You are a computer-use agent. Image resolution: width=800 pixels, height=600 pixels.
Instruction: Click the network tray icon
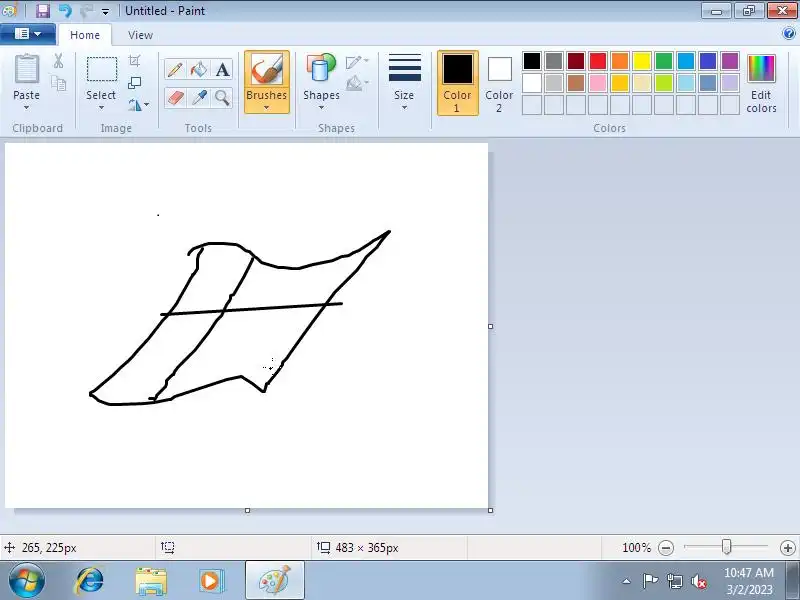click(x=674, y=581)
